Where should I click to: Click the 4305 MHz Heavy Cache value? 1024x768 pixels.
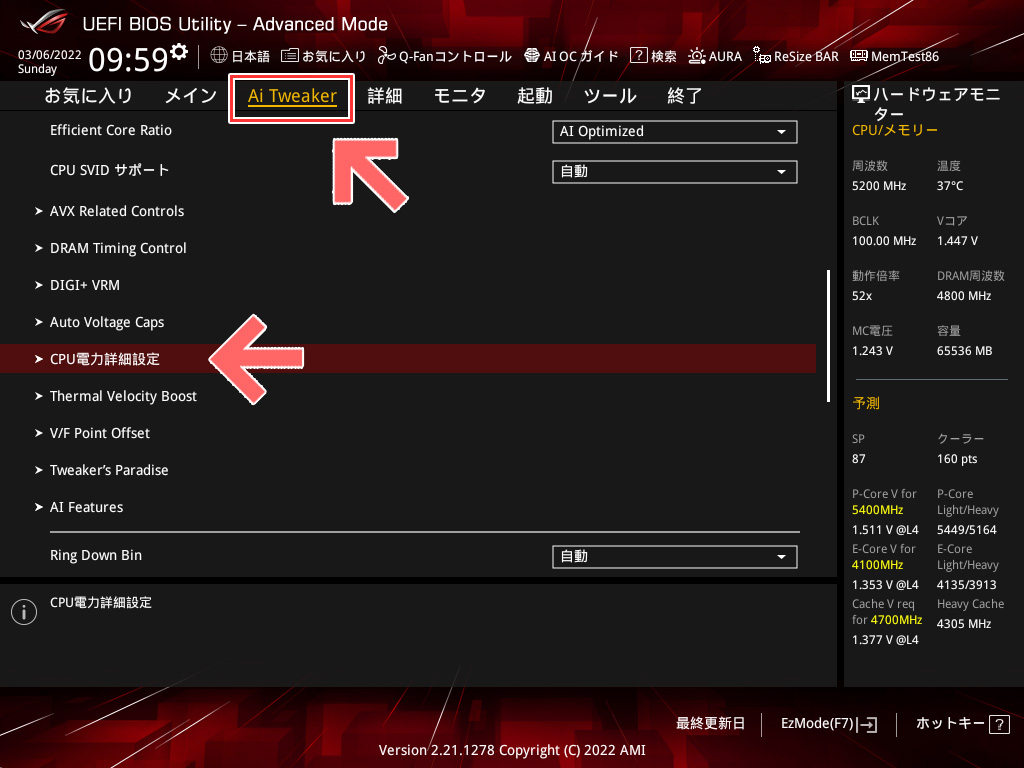click(x=964, y=624)
